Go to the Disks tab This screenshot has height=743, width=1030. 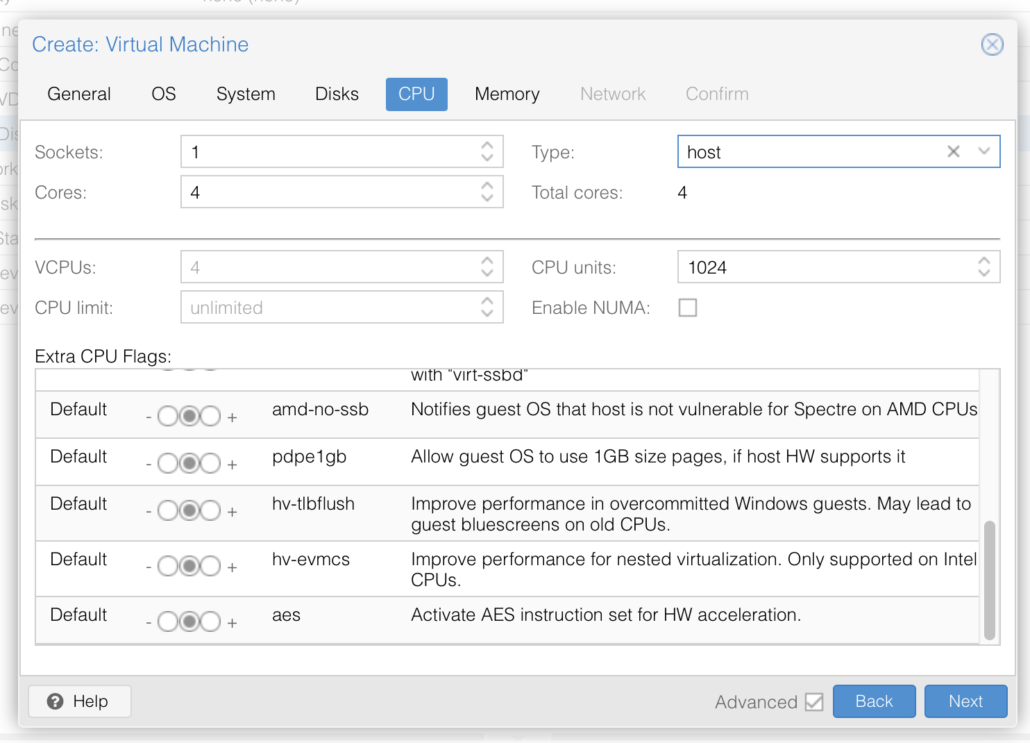[x=336, y=94]
